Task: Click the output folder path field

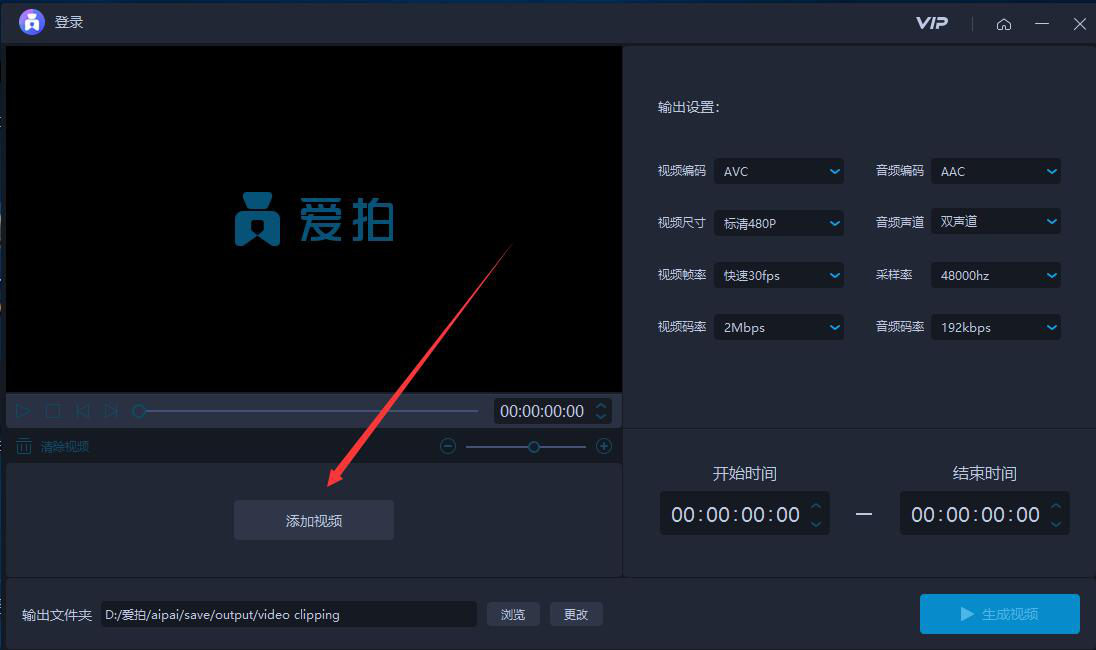Action: [x=289, y=614]
